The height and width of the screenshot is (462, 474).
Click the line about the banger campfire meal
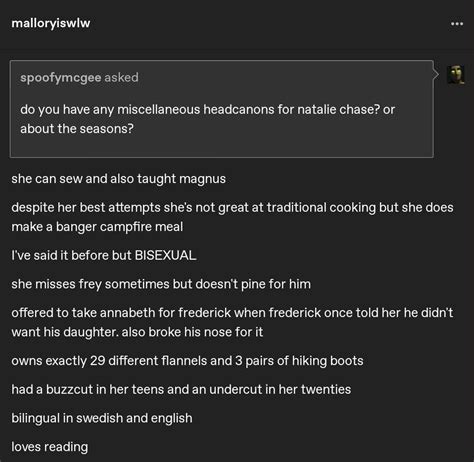pyautogui.click(x=232, y=217)
